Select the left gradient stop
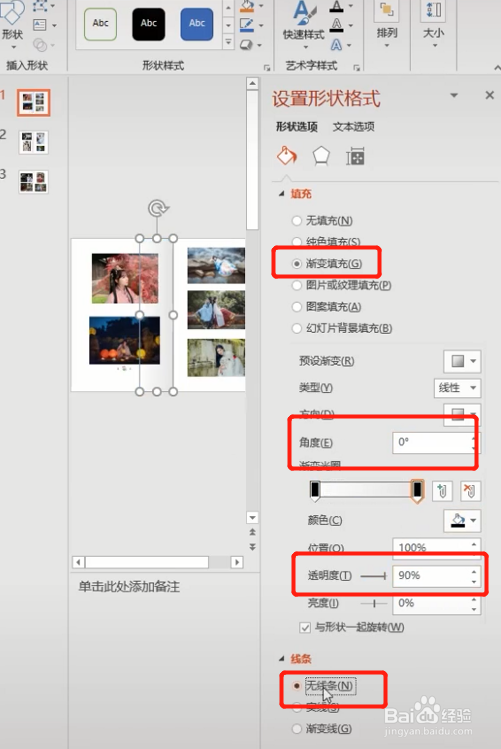 pos(315,491)
